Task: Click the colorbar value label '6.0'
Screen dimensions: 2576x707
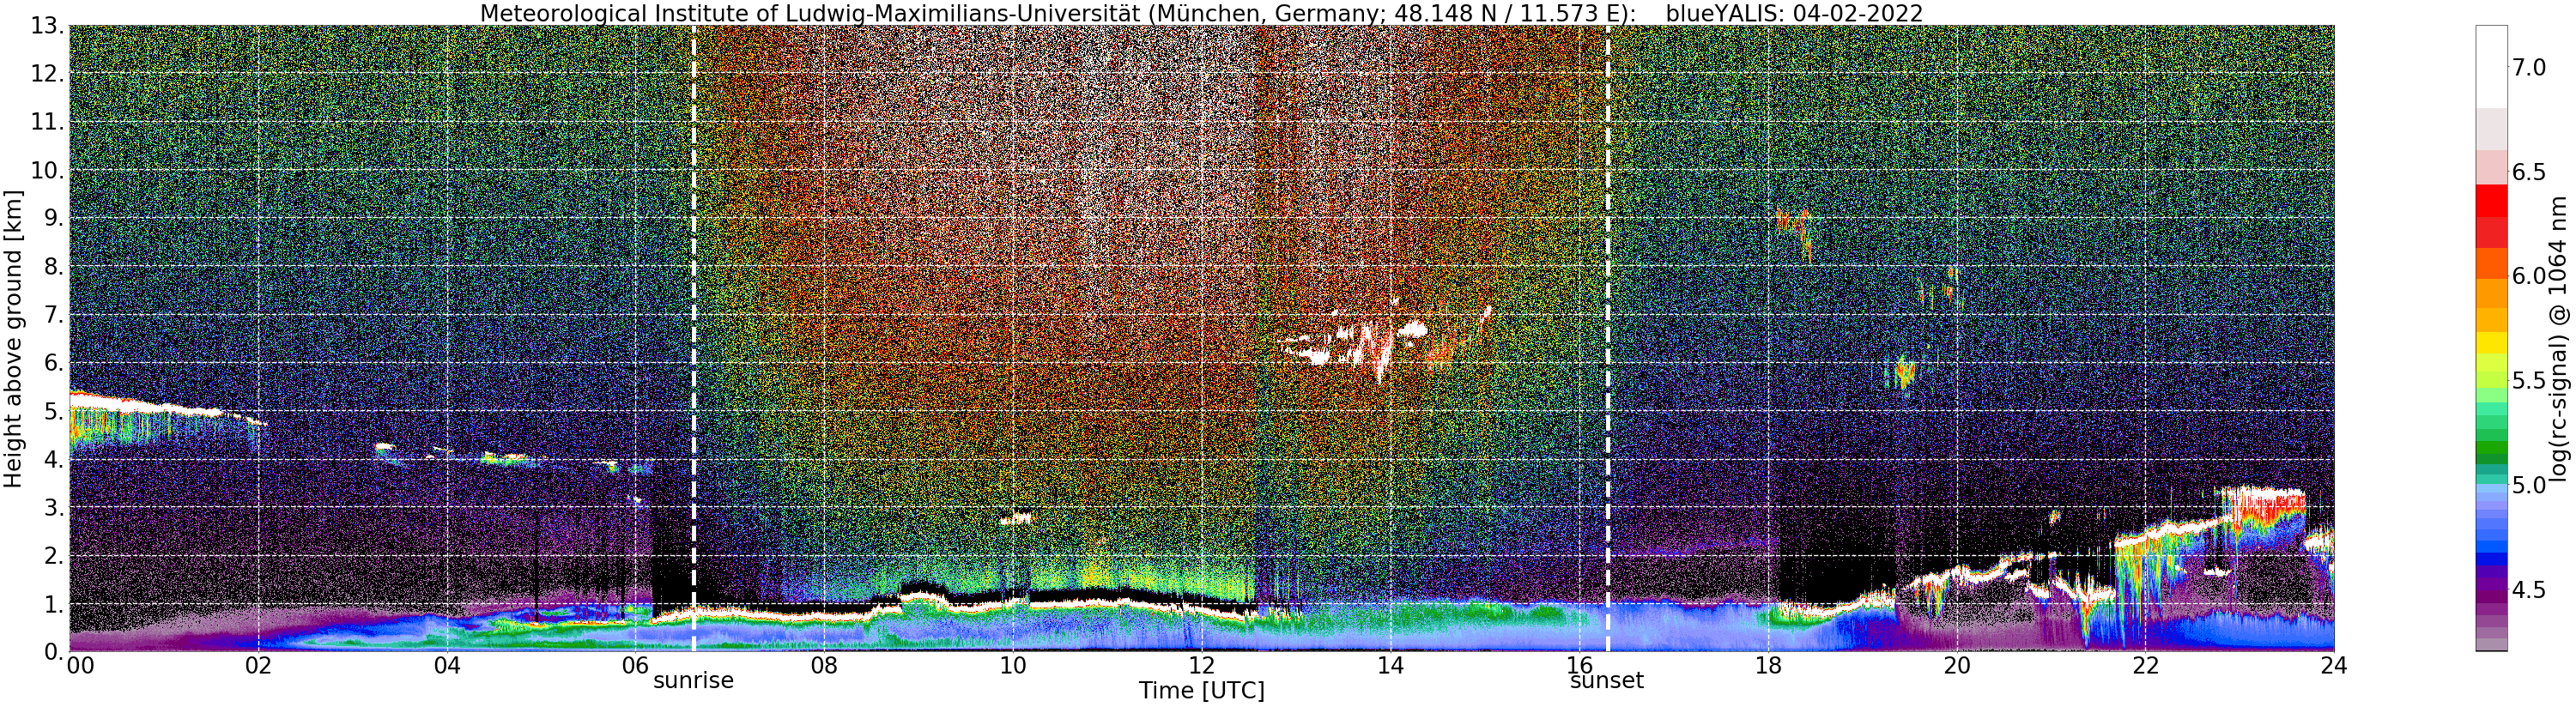Action: coord(2529,276)
